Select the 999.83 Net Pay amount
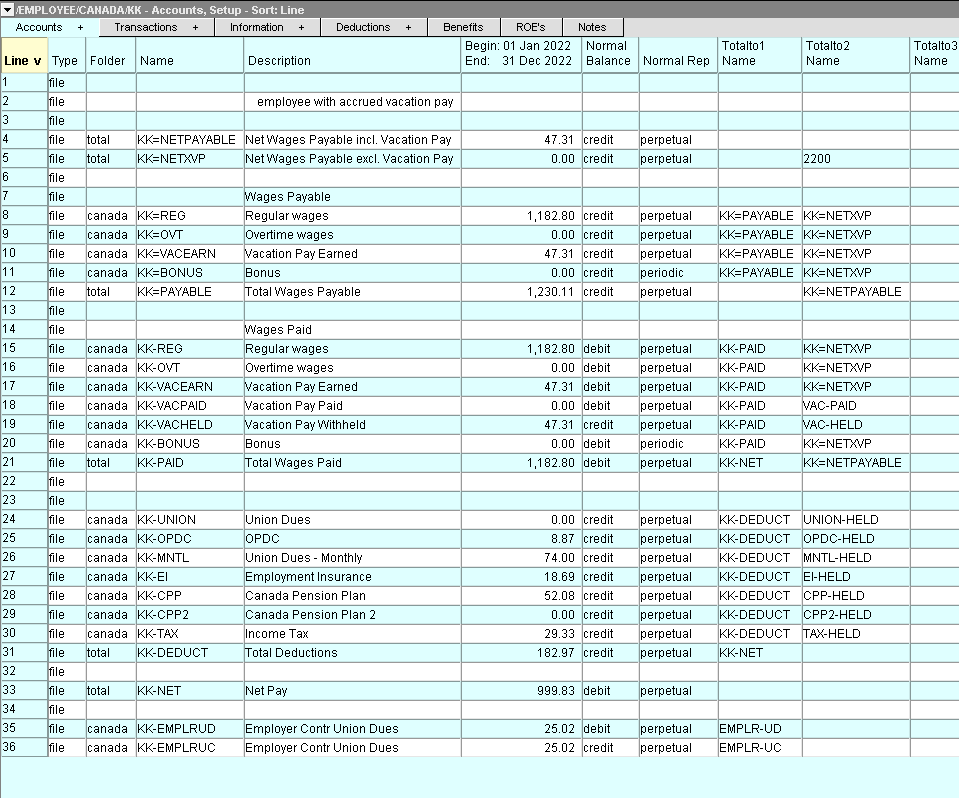The image size is (959, 798). tap(551, 691)
